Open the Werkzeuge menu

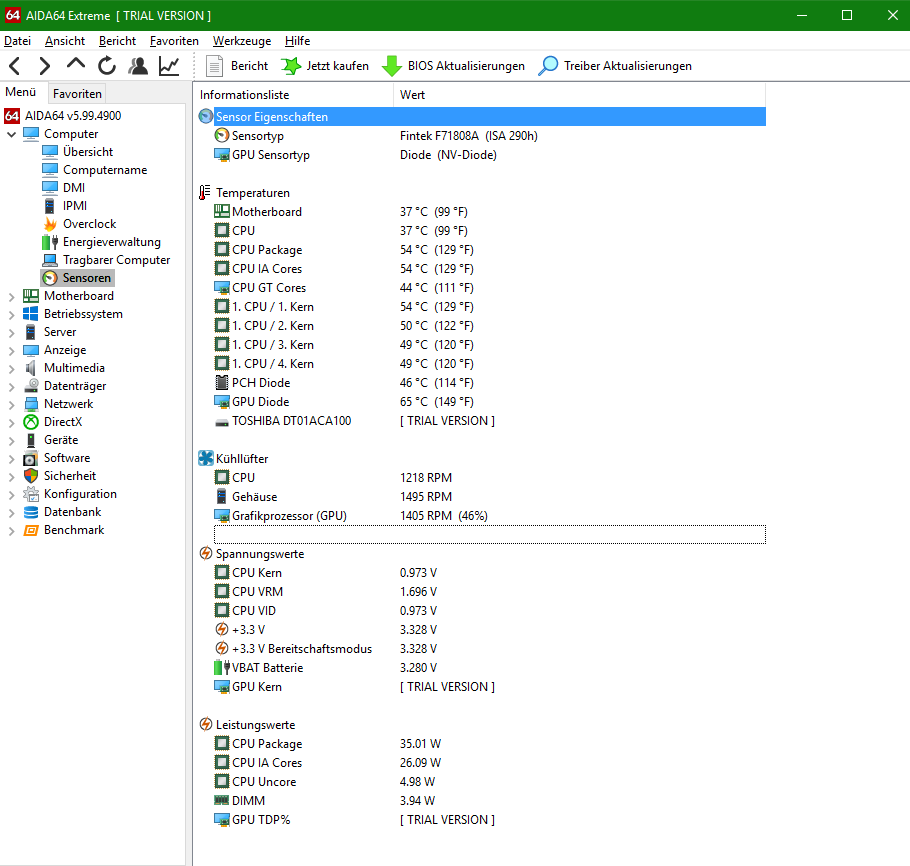pos(242,41)
